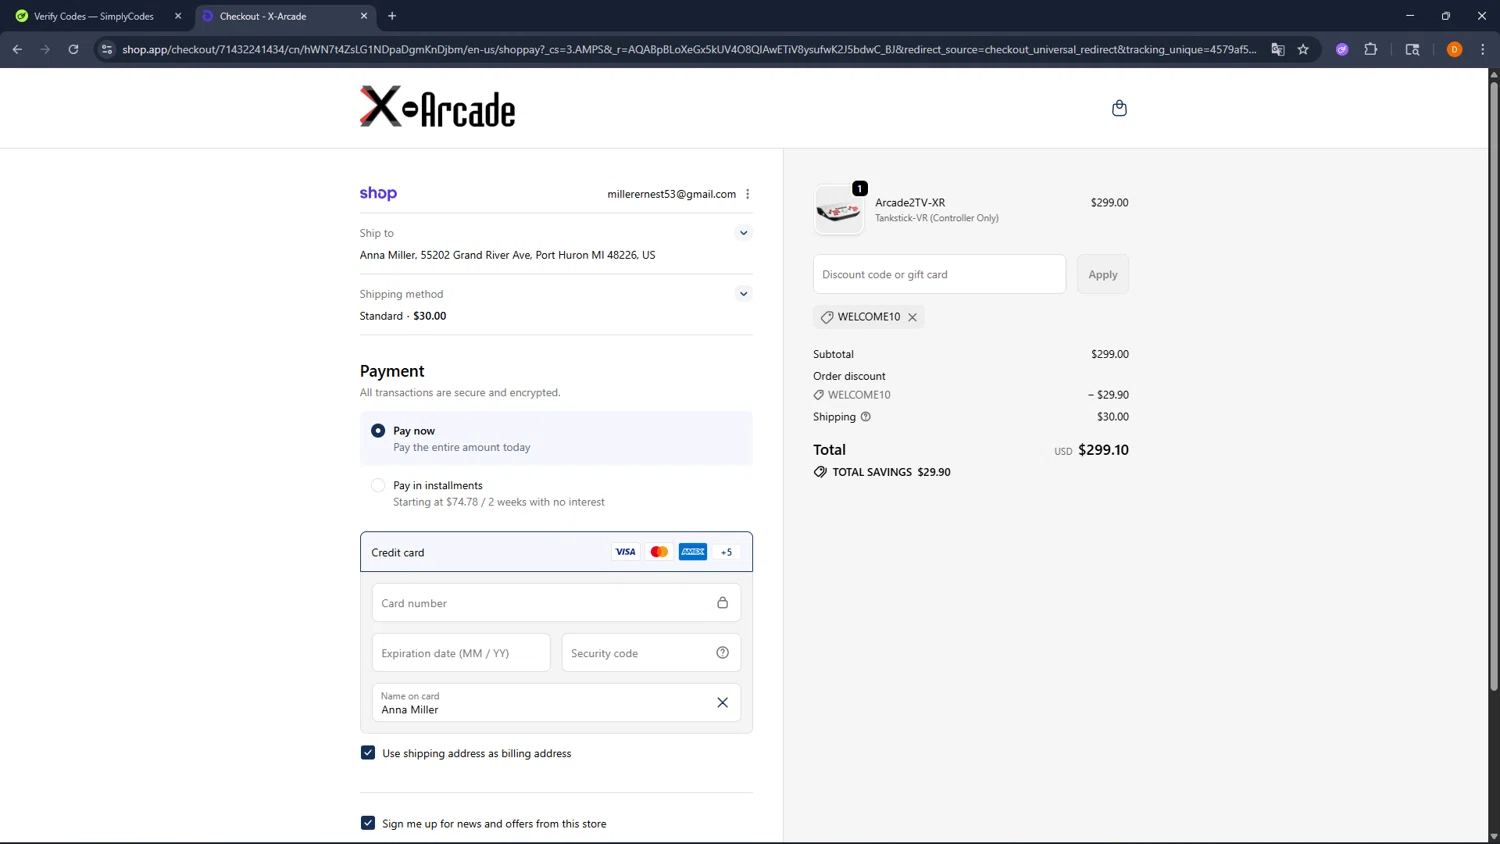Focus the Expiration date field
Screen dimensions: 1500x844
pyautogui.click(x=461, y=653)
